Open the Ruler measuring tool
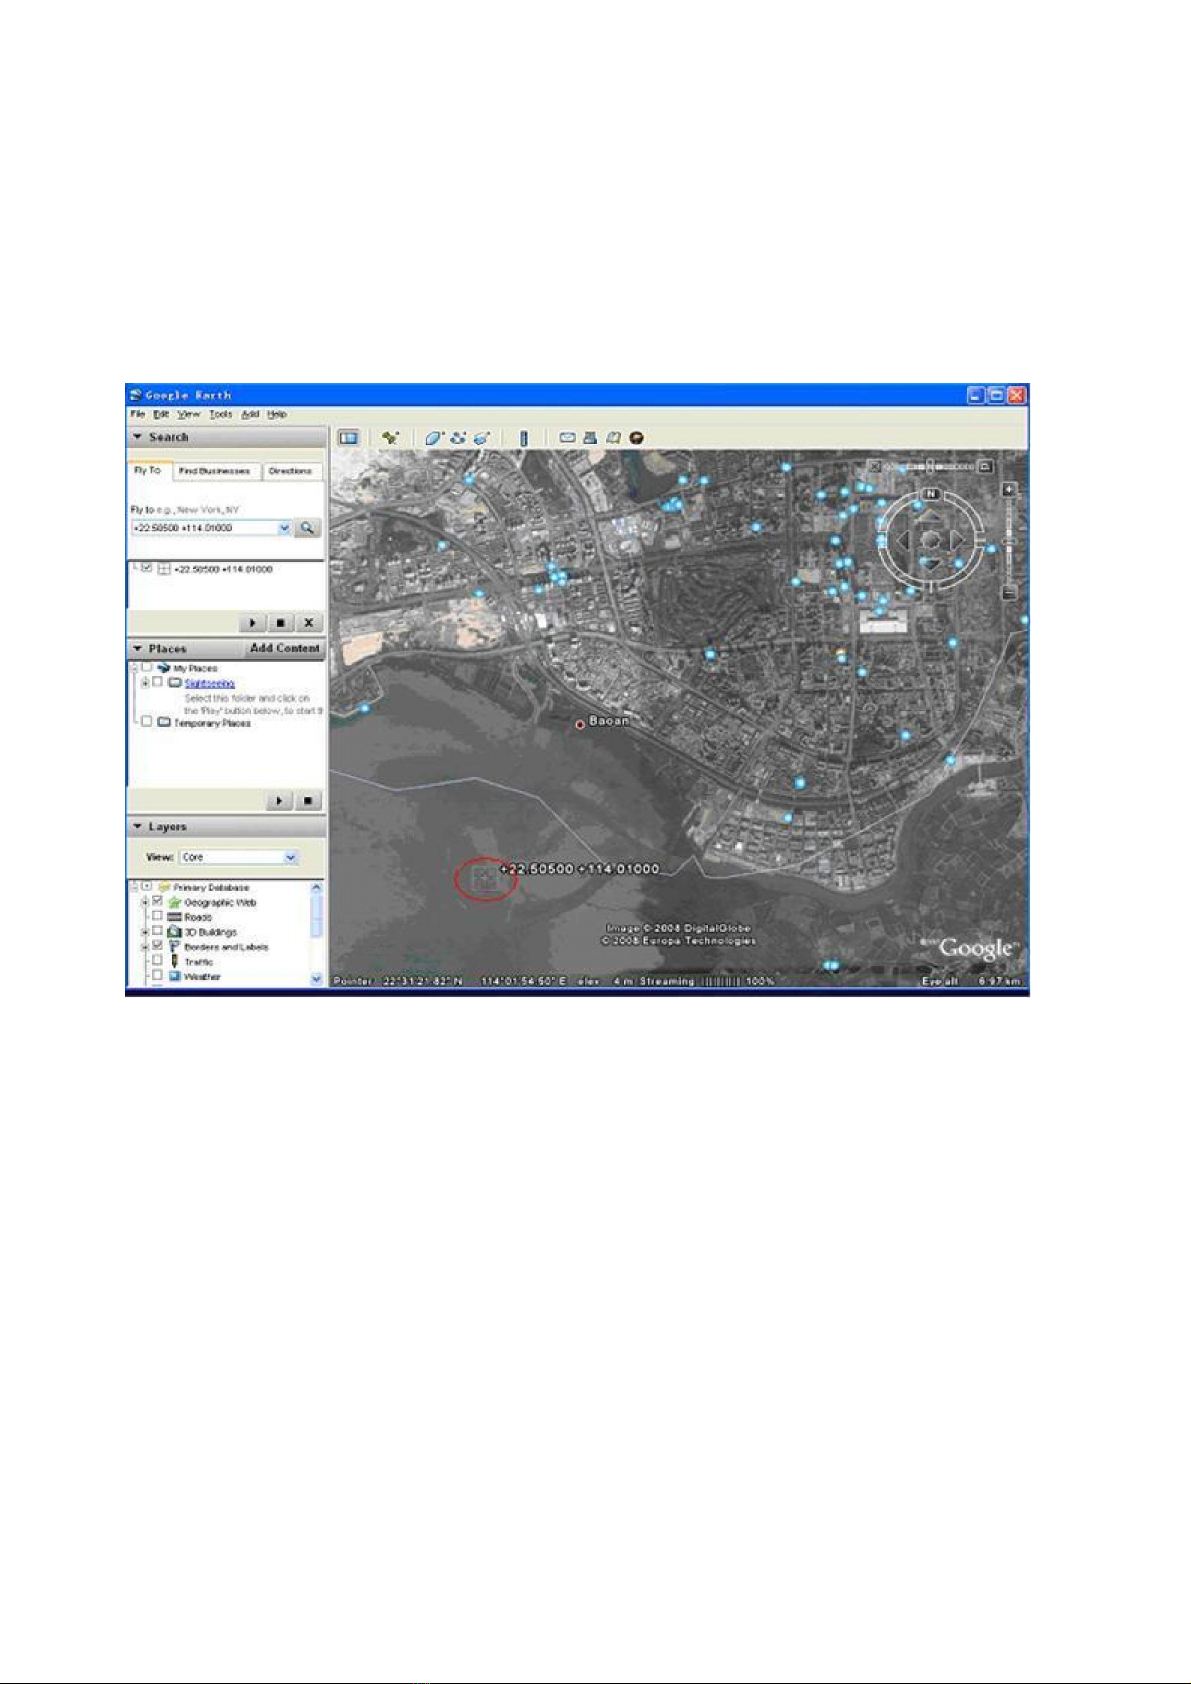Screen dimensions: 1191x1684 [x=523, y=438]
